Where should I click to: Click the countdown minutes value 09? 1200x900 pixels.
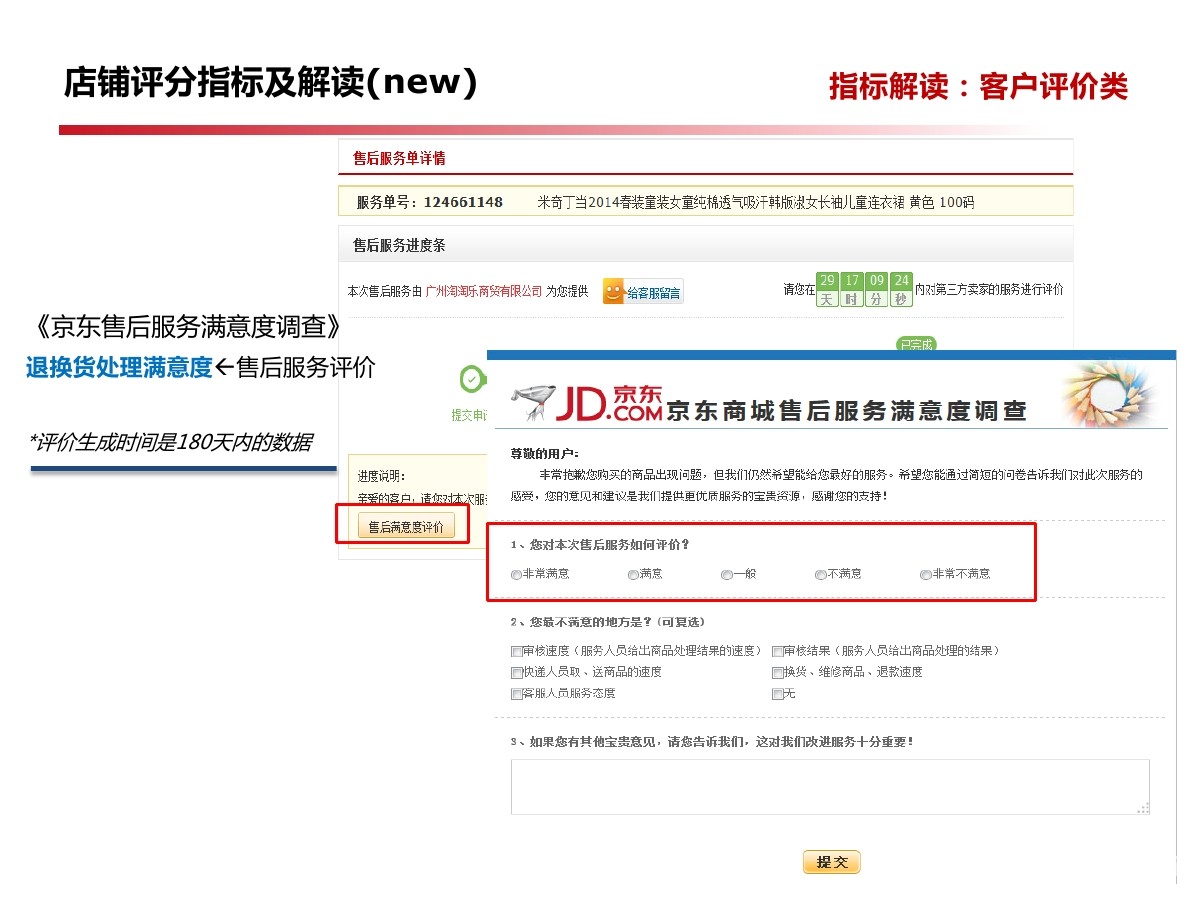click(876, 281)
